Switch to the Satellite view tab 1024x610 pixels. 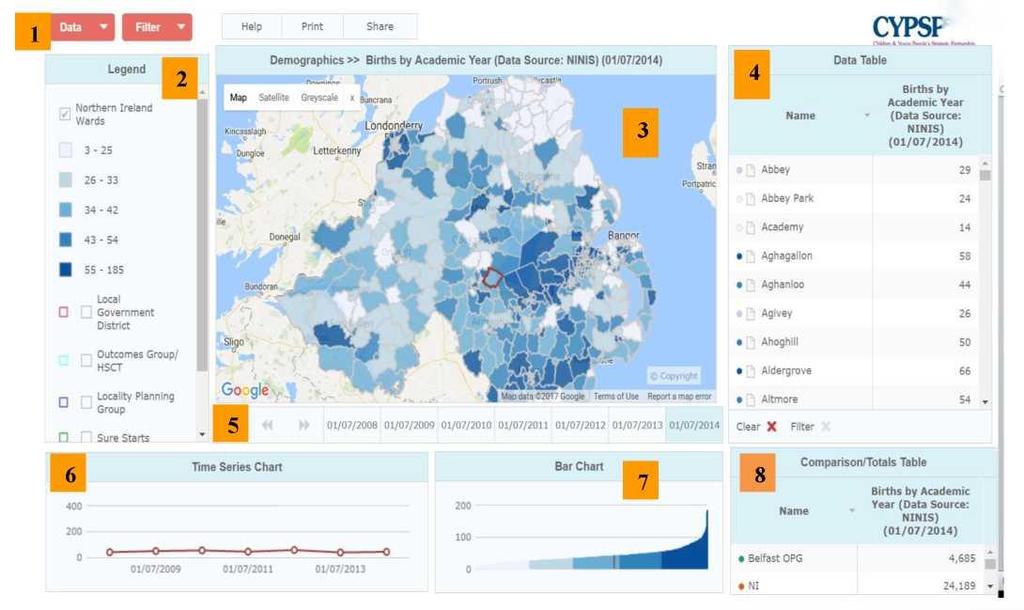click(x=274, y=97)
